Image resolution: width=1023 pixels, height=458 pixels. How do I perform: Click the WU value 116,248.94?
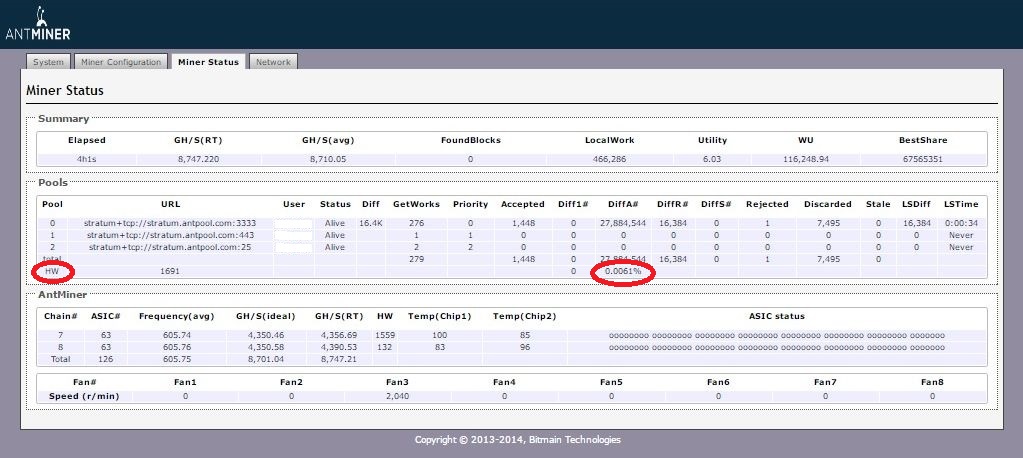[804, 159]
